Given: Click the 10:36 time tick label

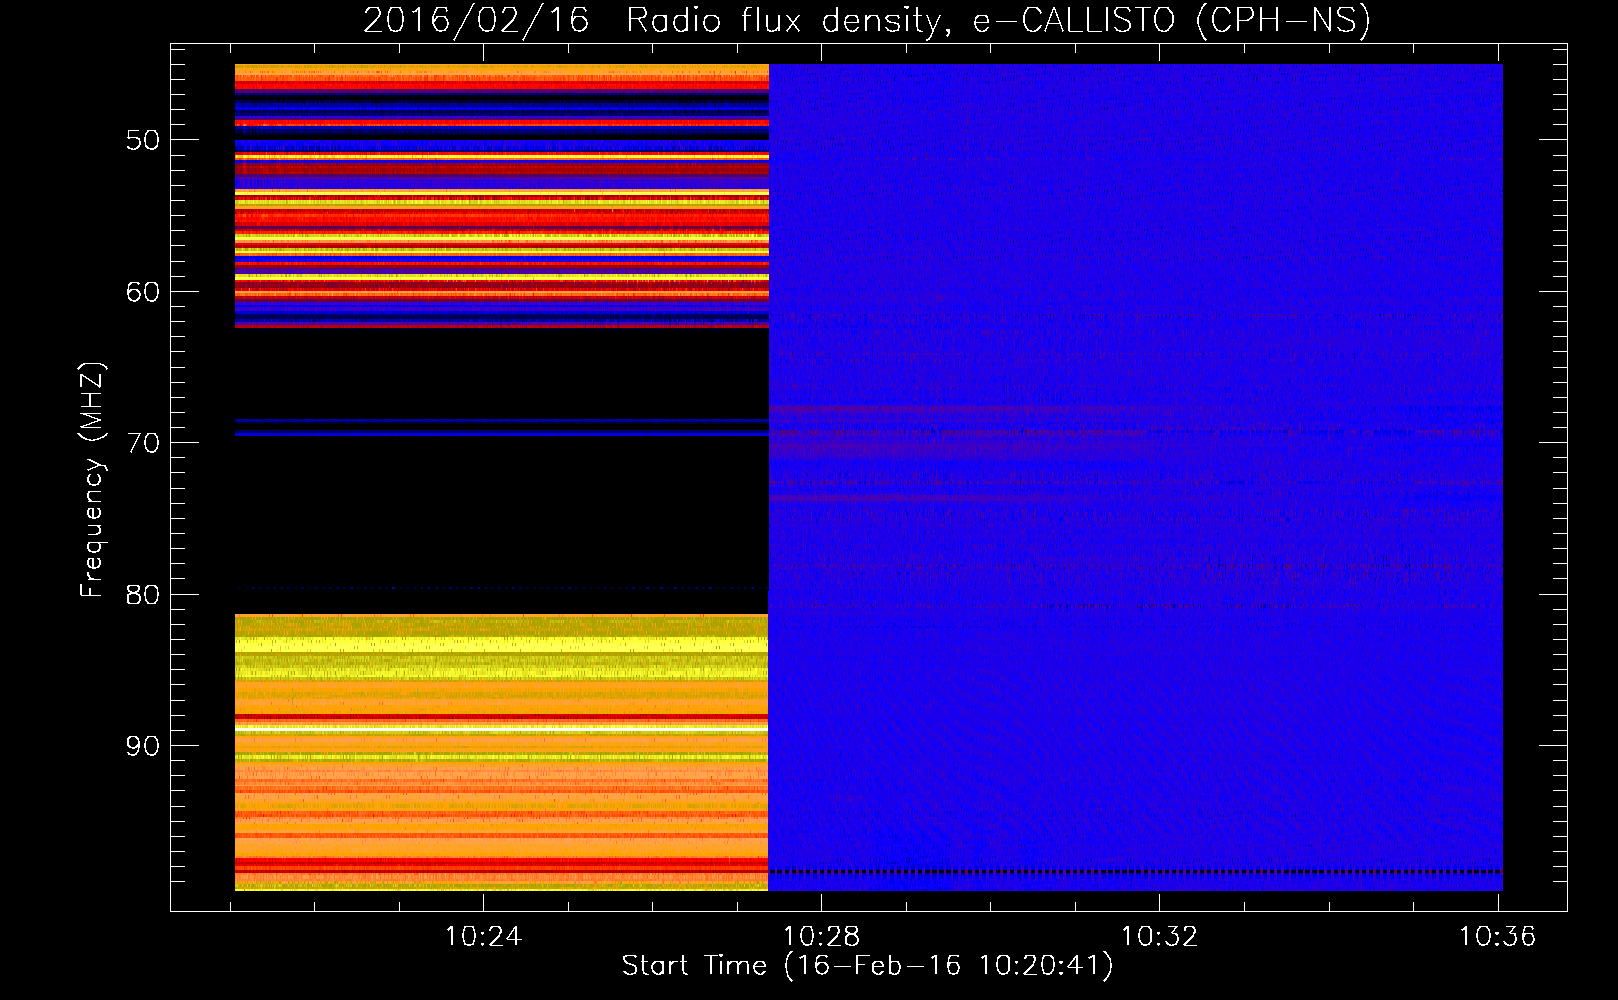Looking at the screenshot, I should tap(1497, 937).
